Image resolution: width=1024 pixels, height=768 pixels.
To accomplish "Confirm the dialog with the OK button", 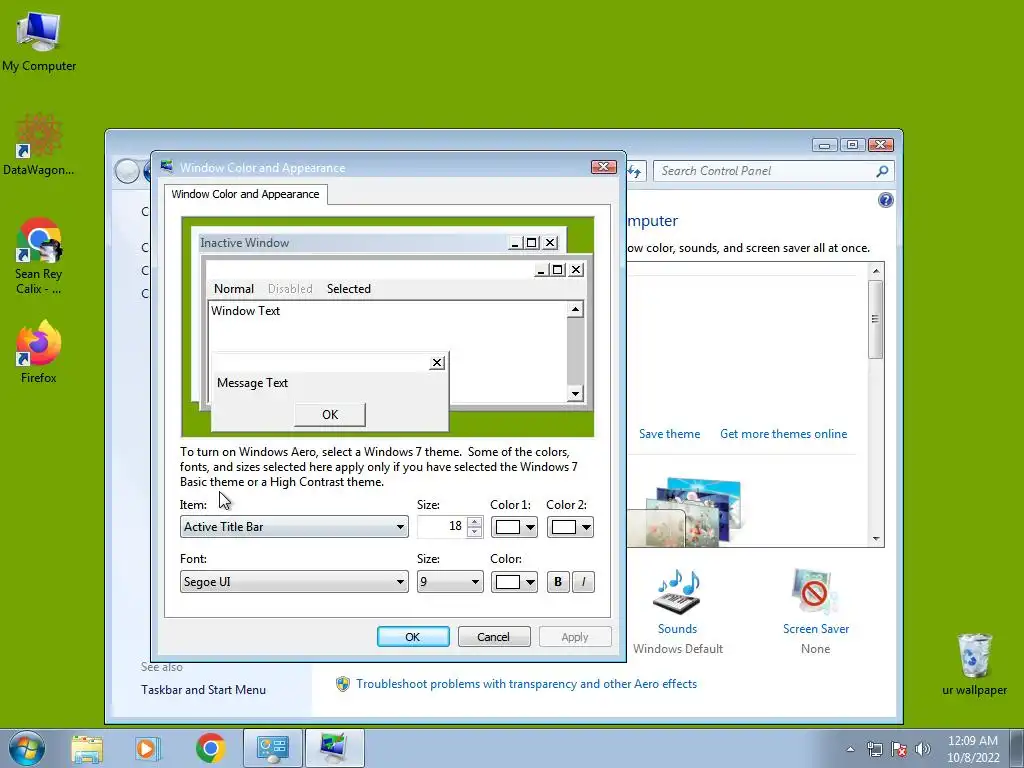I will point(413,637).
